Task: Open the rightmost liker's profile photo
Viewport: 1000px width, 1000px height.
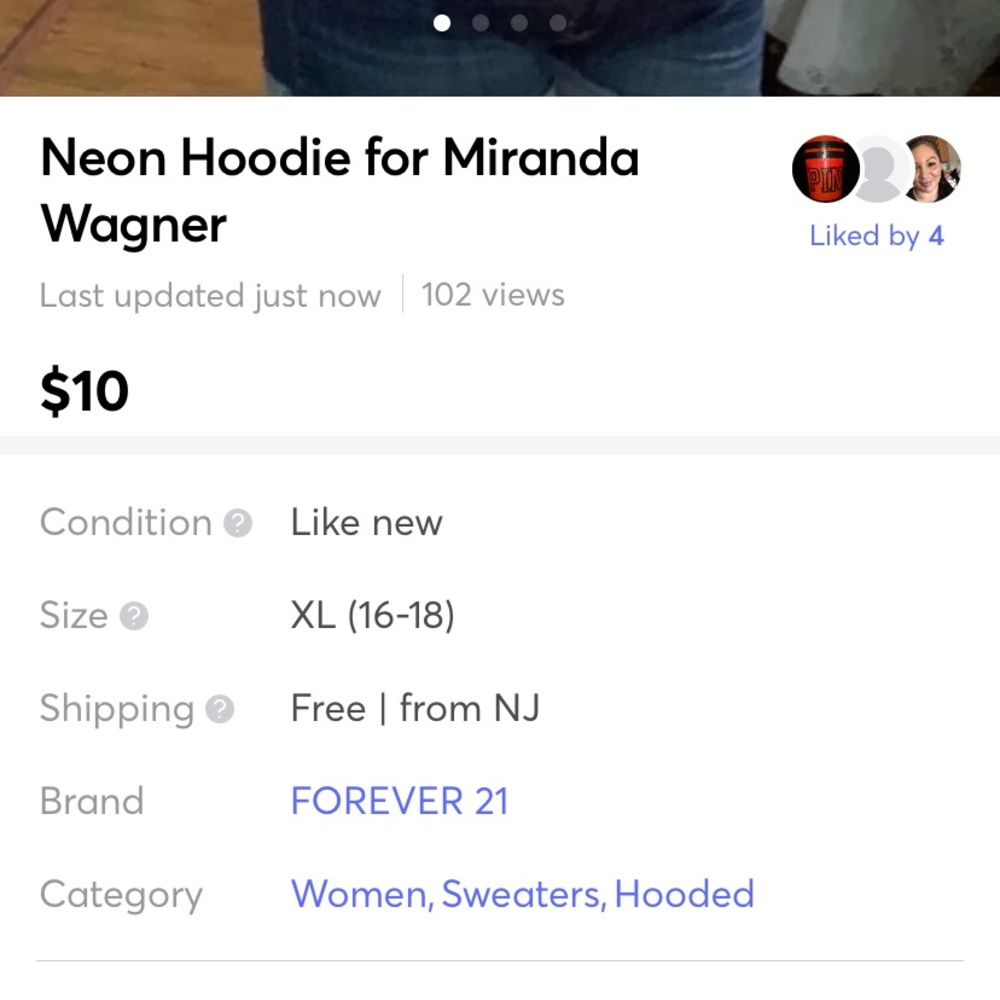Action: tap(931, 169)
